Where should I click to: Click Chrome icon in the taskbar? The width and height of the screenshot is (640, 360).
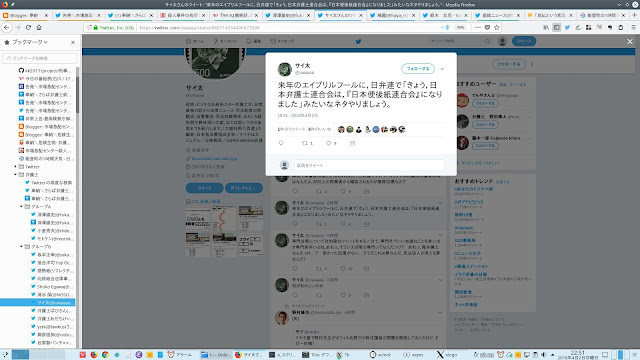105,355
